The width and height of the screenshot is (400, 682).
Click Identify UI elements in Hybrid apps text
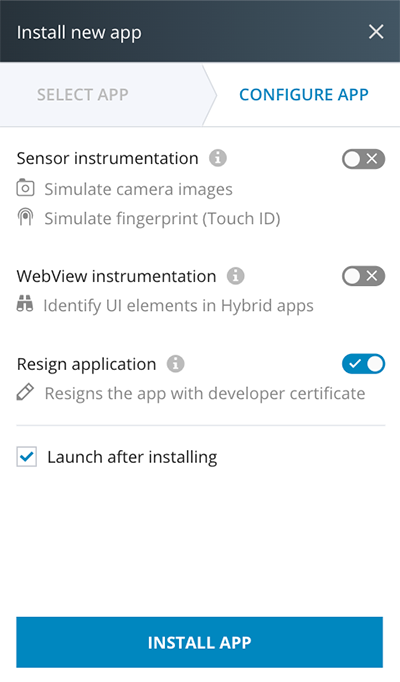pyautogui.click(x=178, y=305)
